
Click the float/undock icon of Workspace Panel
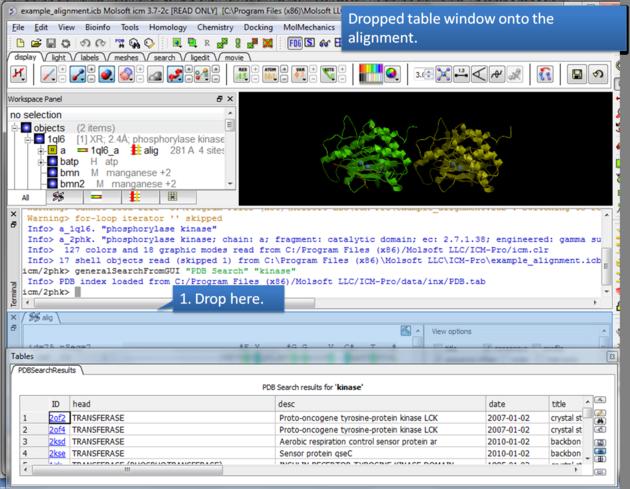pos(218,100)
